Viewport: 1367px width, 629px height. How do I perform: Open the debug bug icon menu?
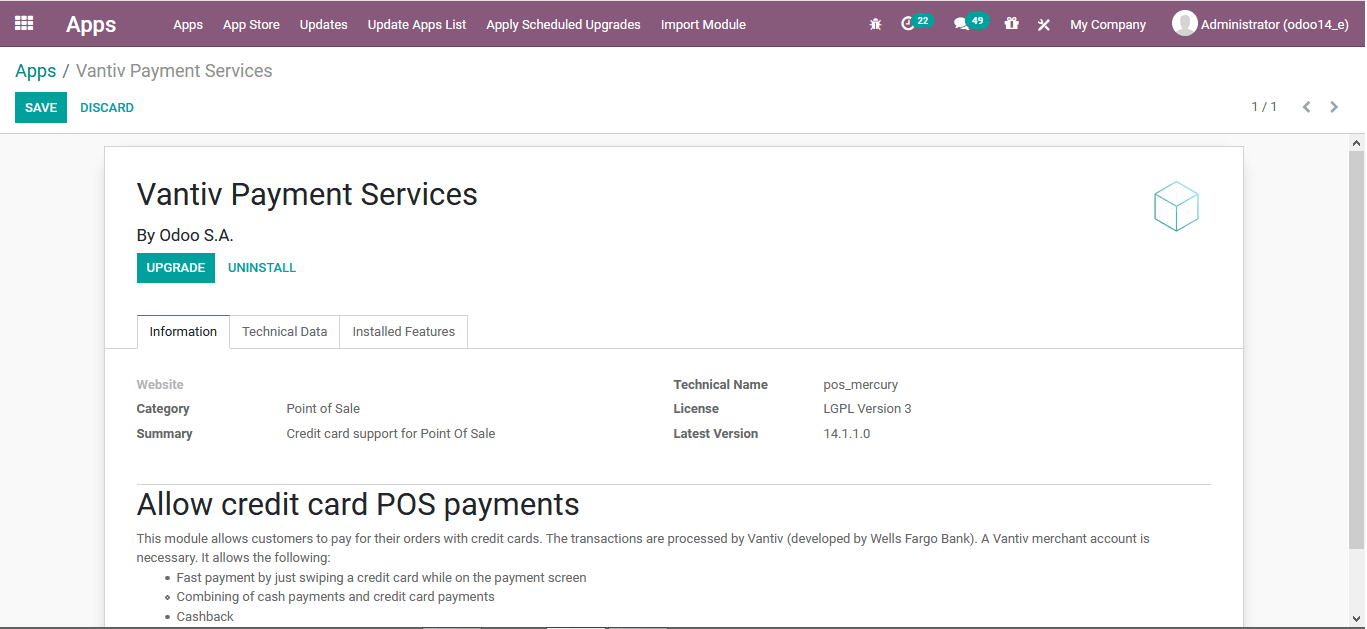[x=876, y=24]
